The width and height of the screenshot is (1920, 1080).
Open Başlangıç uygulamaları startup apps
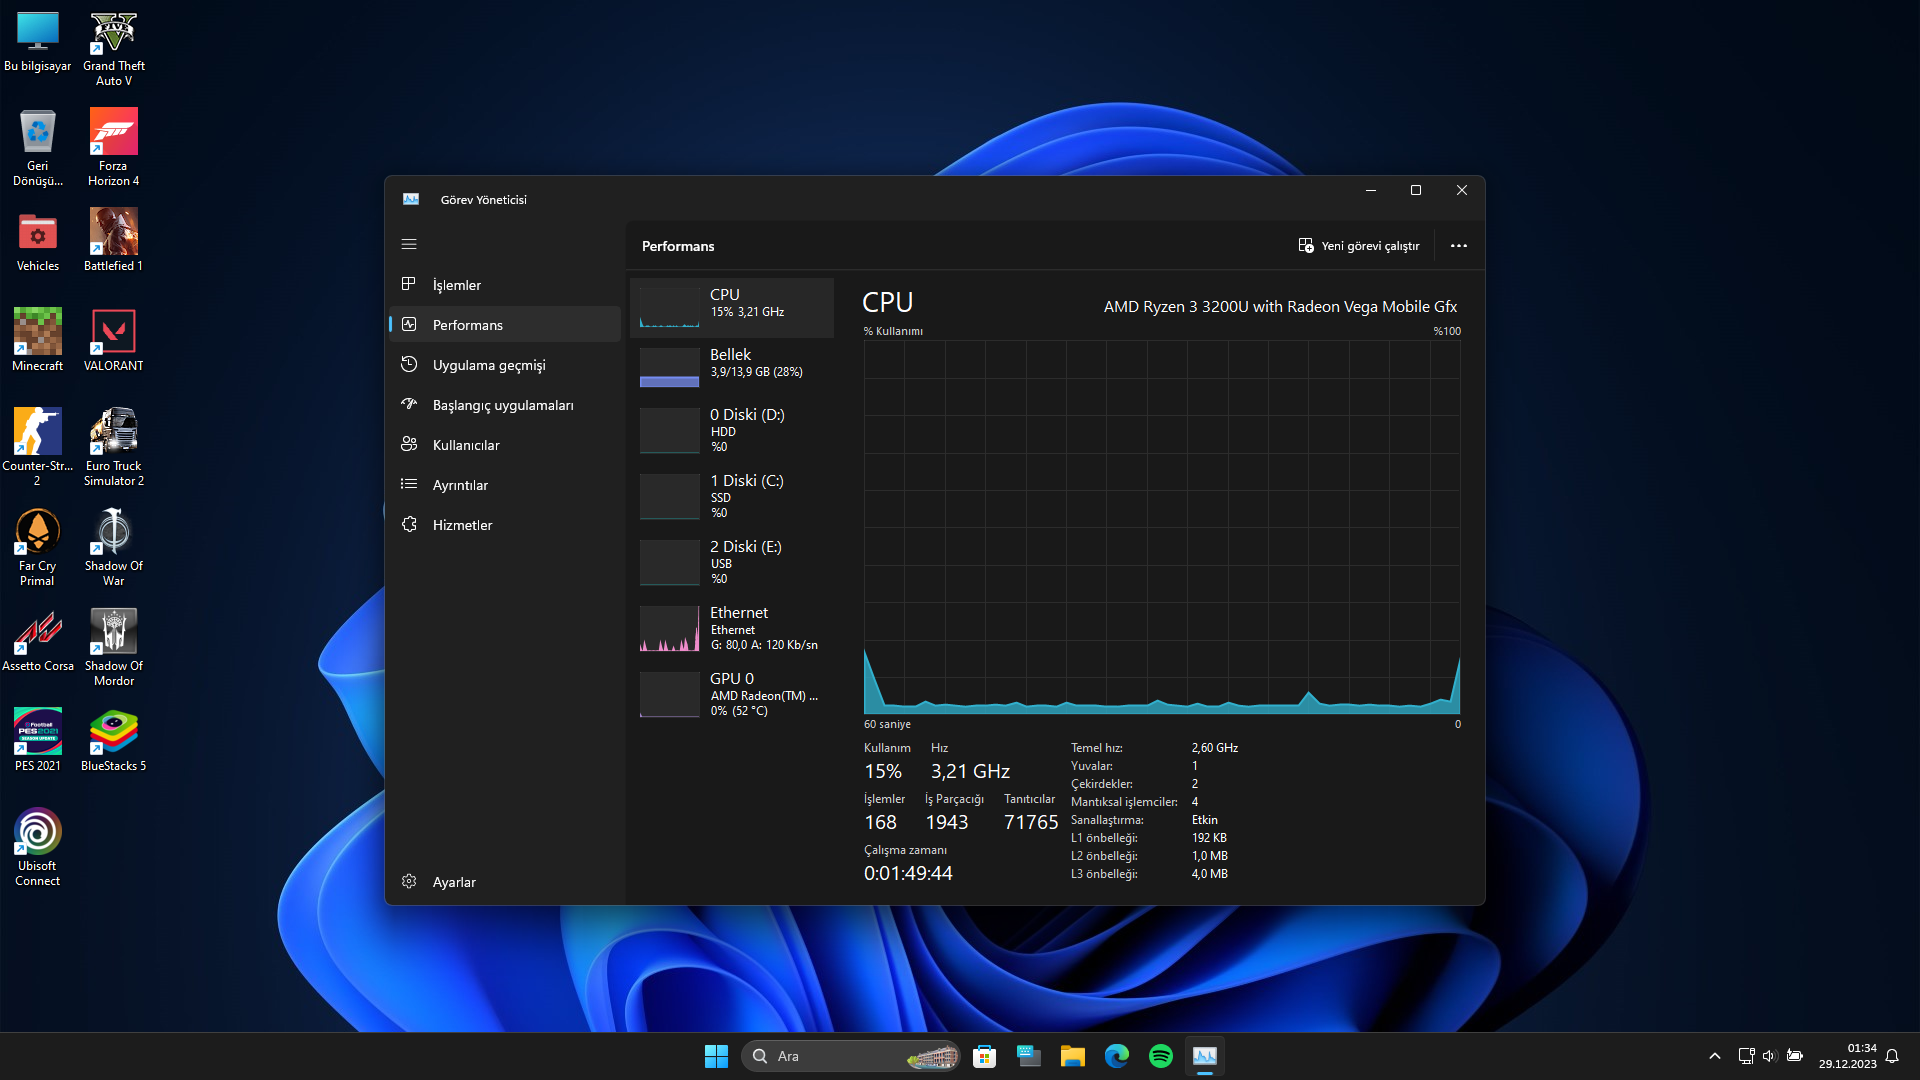coord(502,405)
